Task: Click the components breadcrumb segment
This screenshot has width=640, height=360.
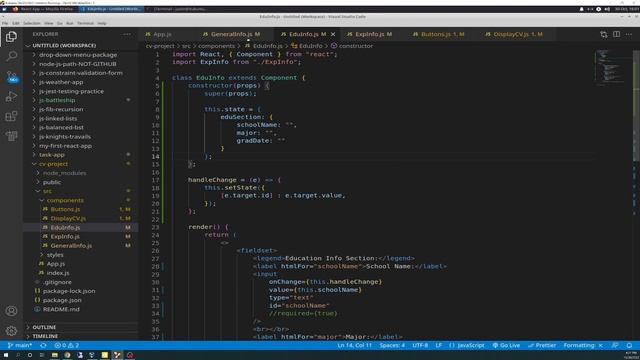Action: click(216, 46)
